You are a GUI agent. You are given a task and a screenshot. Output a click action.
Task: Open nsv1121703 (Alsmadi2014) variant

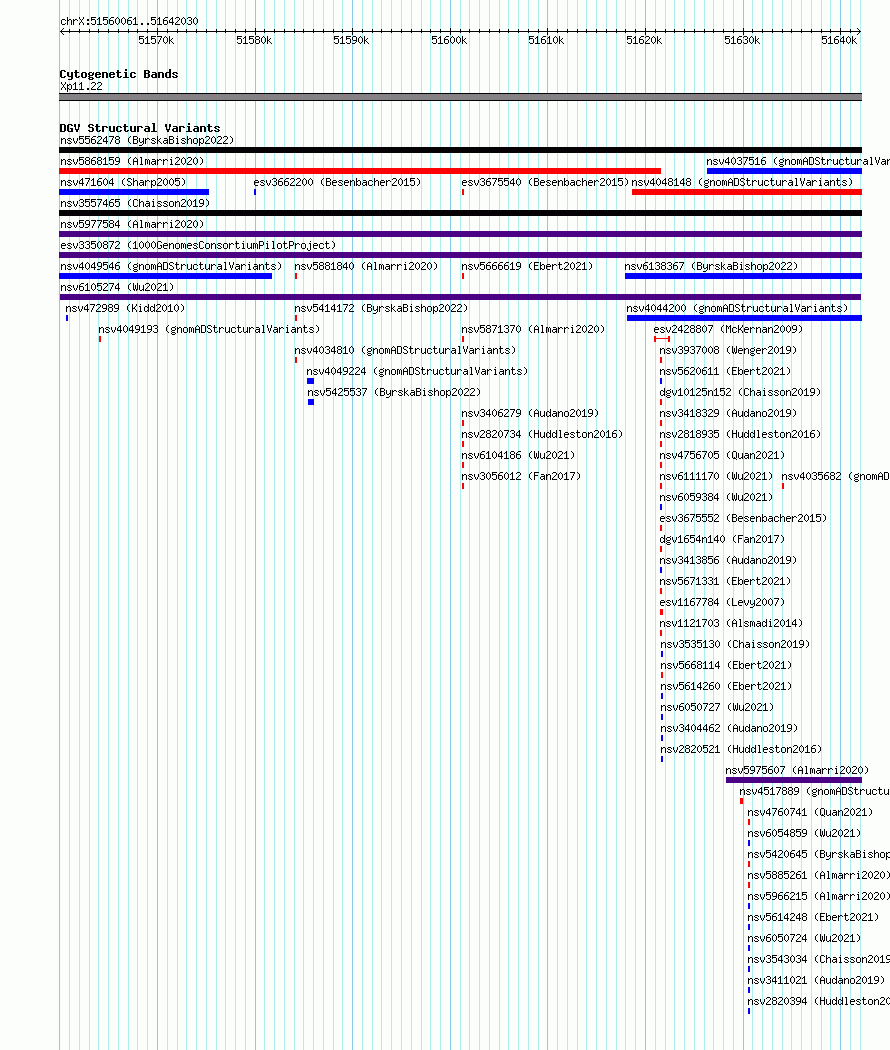(731, 623)
